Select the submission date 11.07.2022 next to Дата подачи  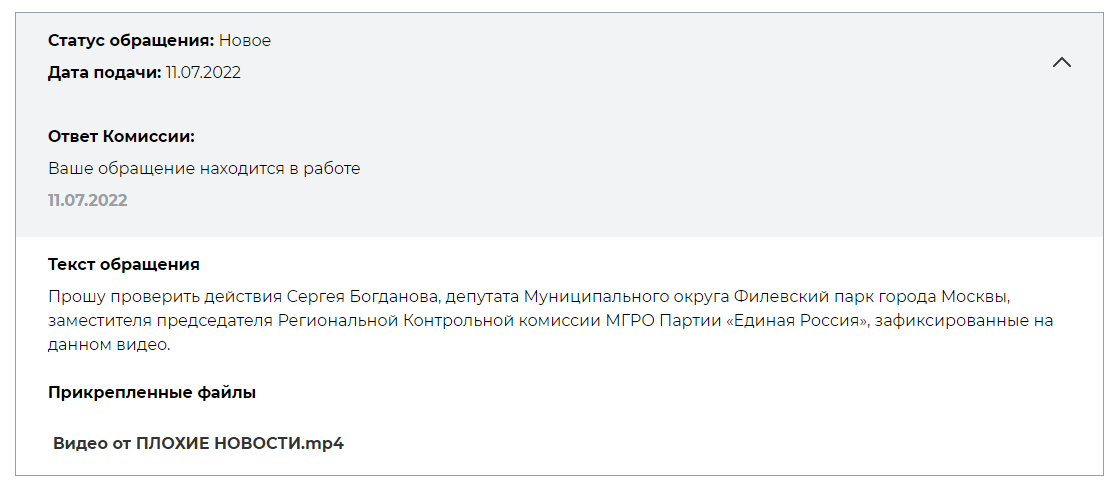click(x=204, y=73)
